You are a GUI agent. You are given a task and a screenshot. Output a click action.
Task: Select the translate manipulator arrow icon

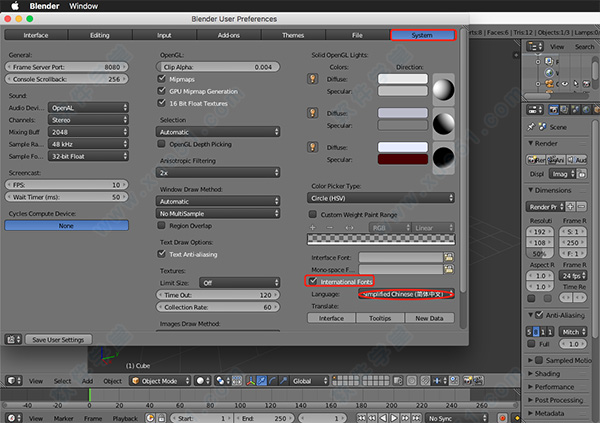click(x=262, y=381)
